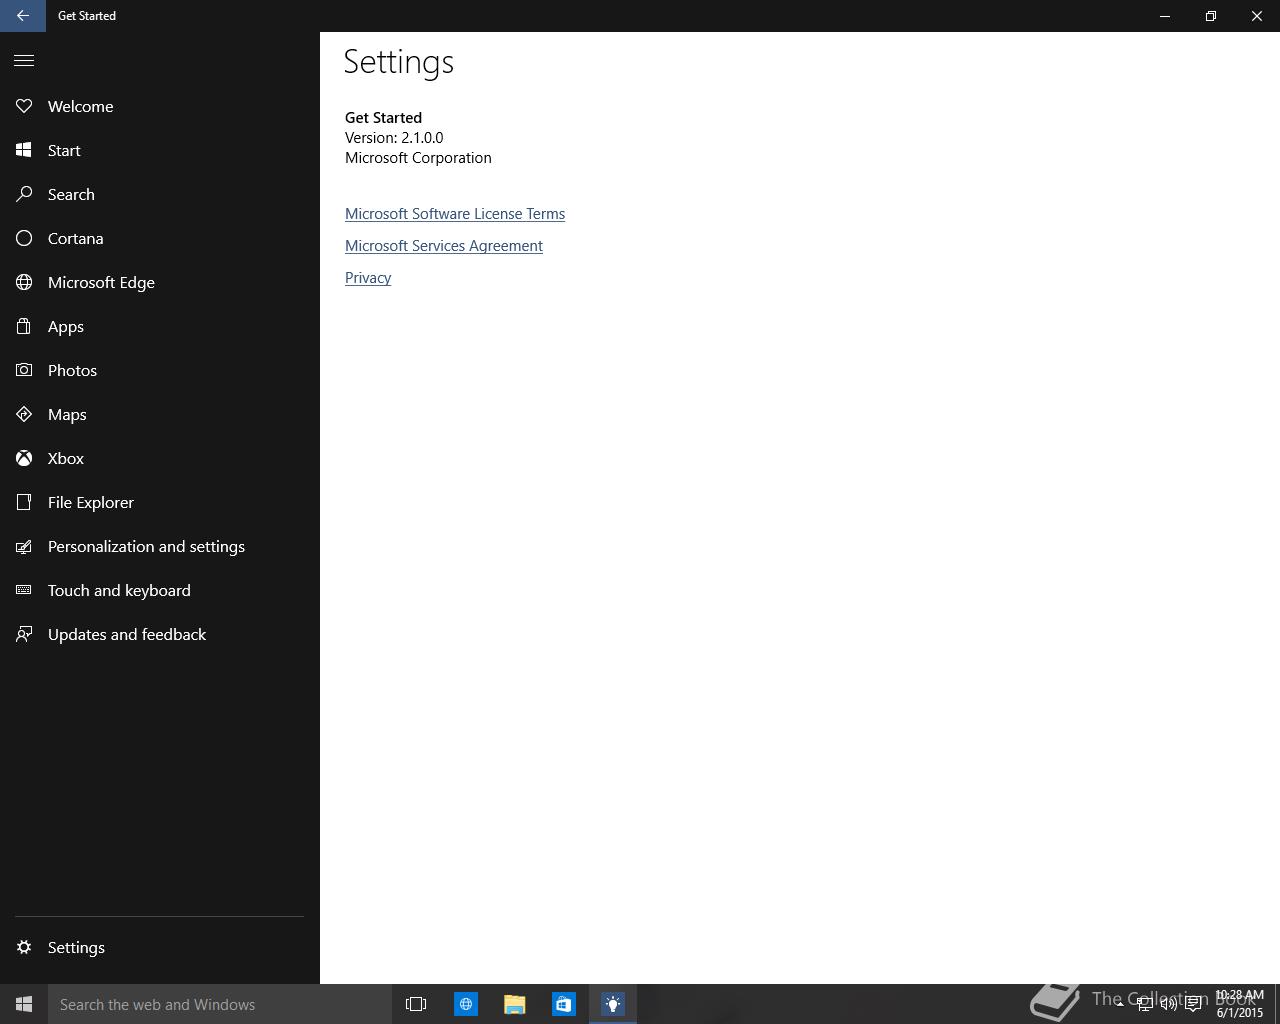This screenshot has height=1024, width=1280.
Task: Click the Version: 2.1.0.0 text
Action: [x=394, y=138]
